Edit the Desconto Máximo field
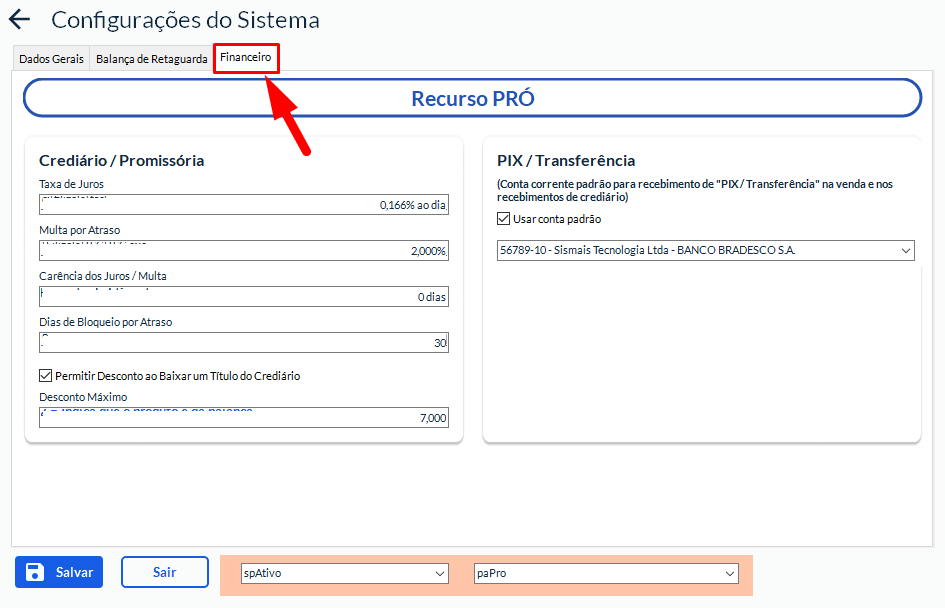Screen dimensions: 945x608 244,417
